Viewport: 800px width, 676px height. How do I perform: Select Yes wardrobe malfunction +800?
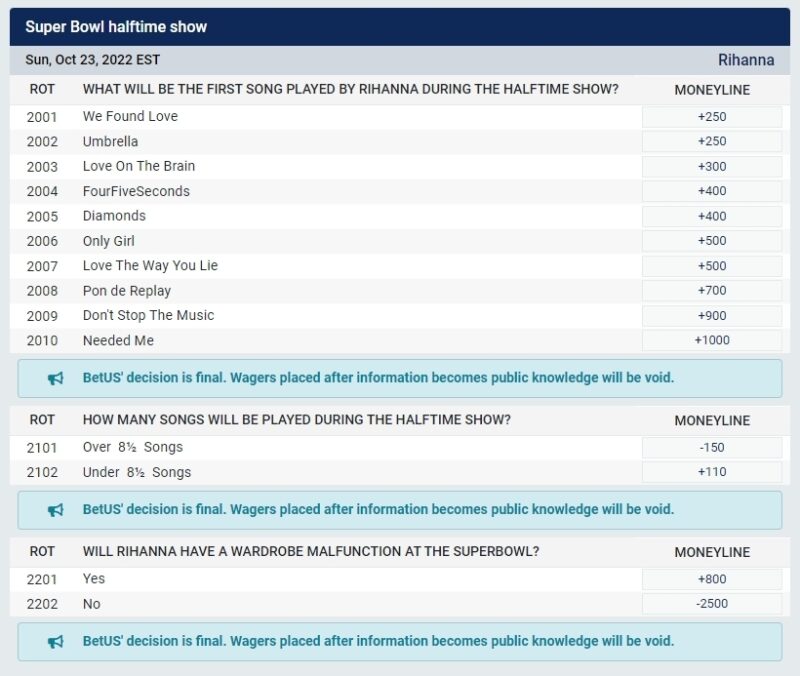(x=712, y=579)
